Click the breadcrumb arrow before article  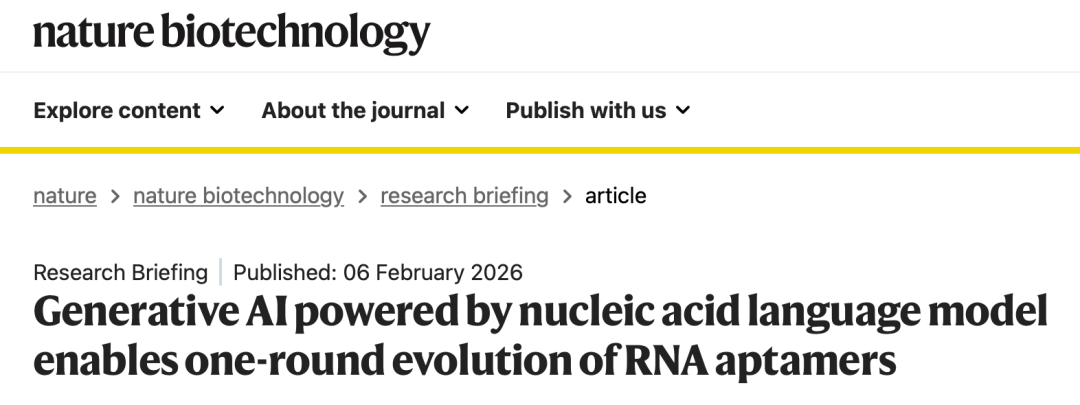(x=567, y=196)
